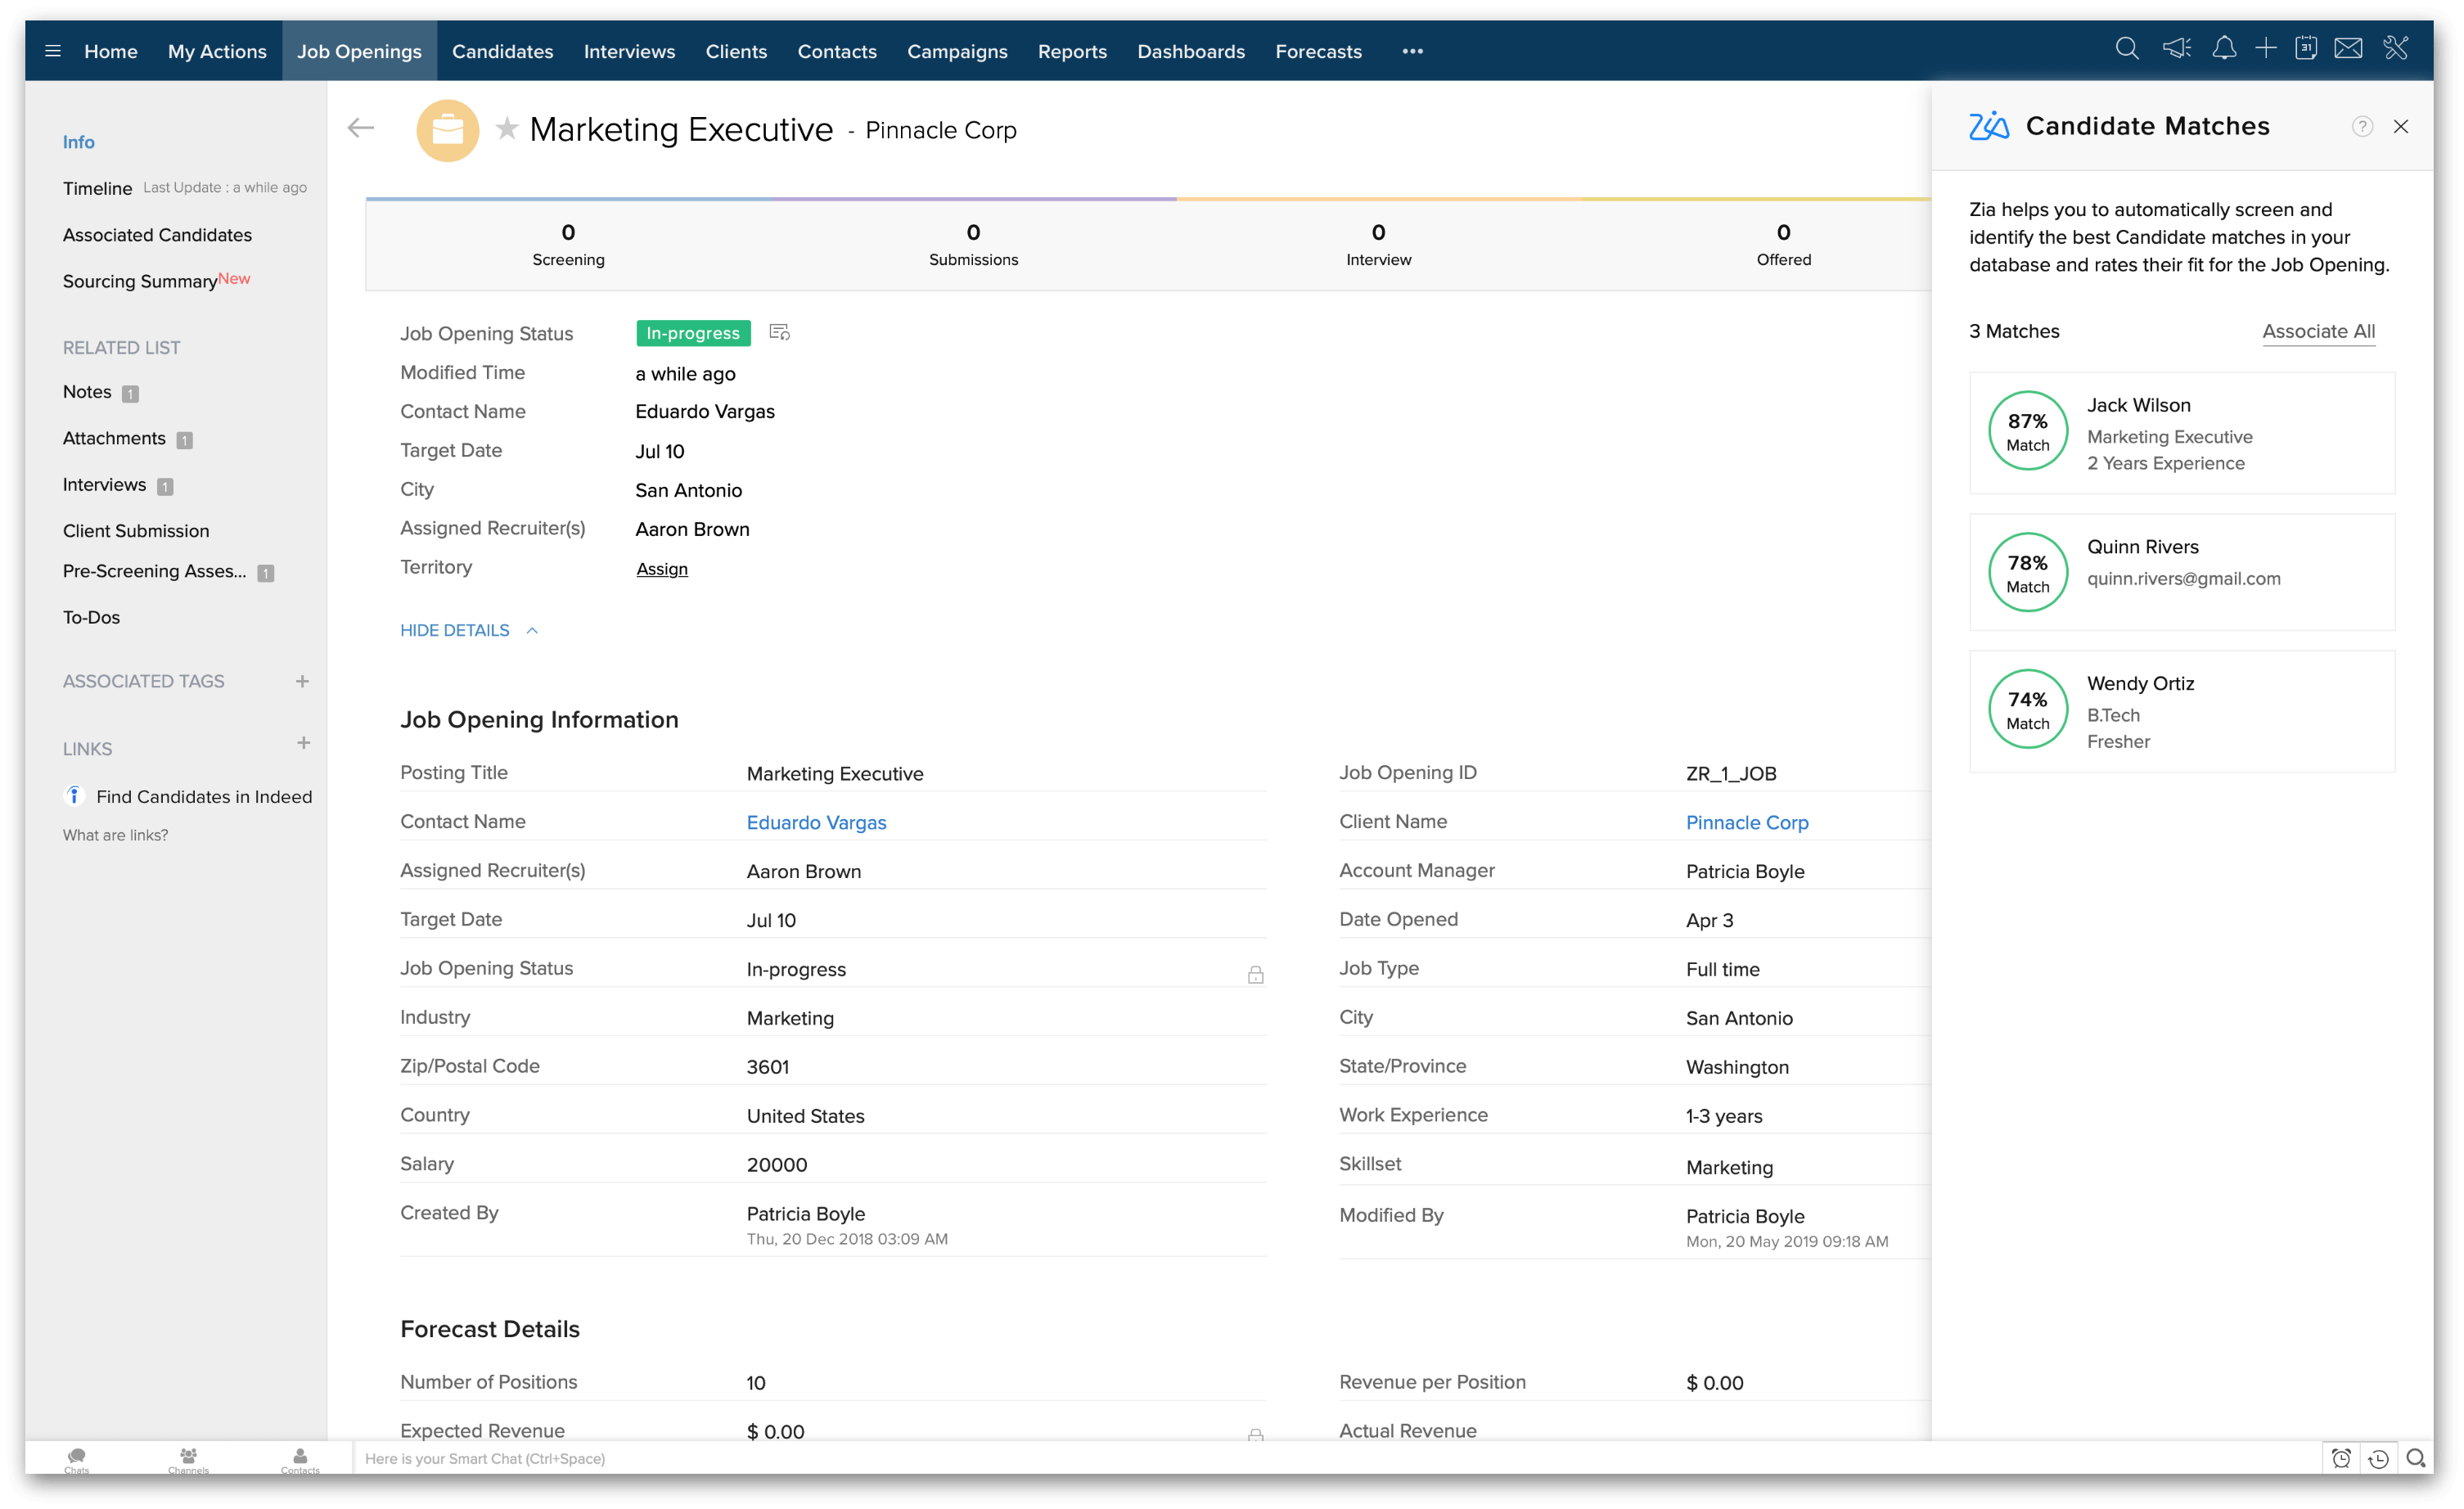
Task: Toggle the Job Opening Status In-progress badge
Action: (x=693, y=333)
